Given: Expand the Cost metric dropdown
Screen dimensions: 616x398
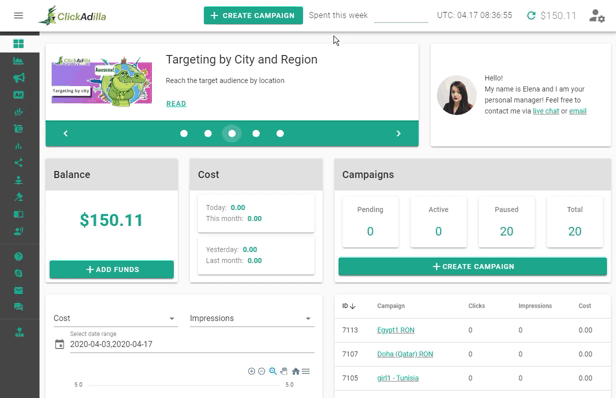Looking at the screenshot, I should (x=116, y=318).
